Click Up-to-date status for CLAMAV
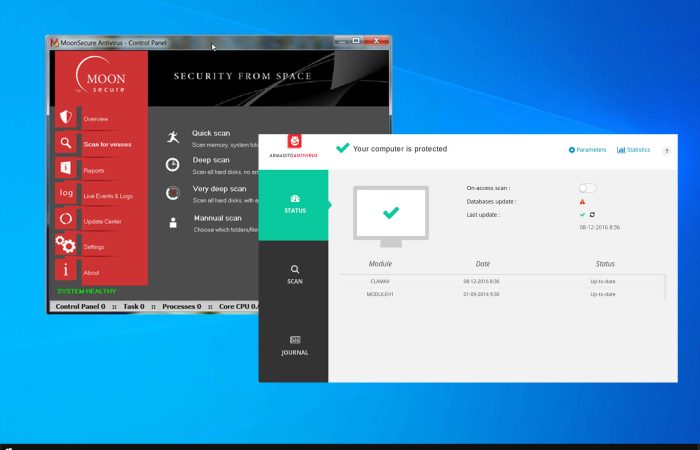The height and width of the screenshot is (450, 700). [x=603, y=282]
